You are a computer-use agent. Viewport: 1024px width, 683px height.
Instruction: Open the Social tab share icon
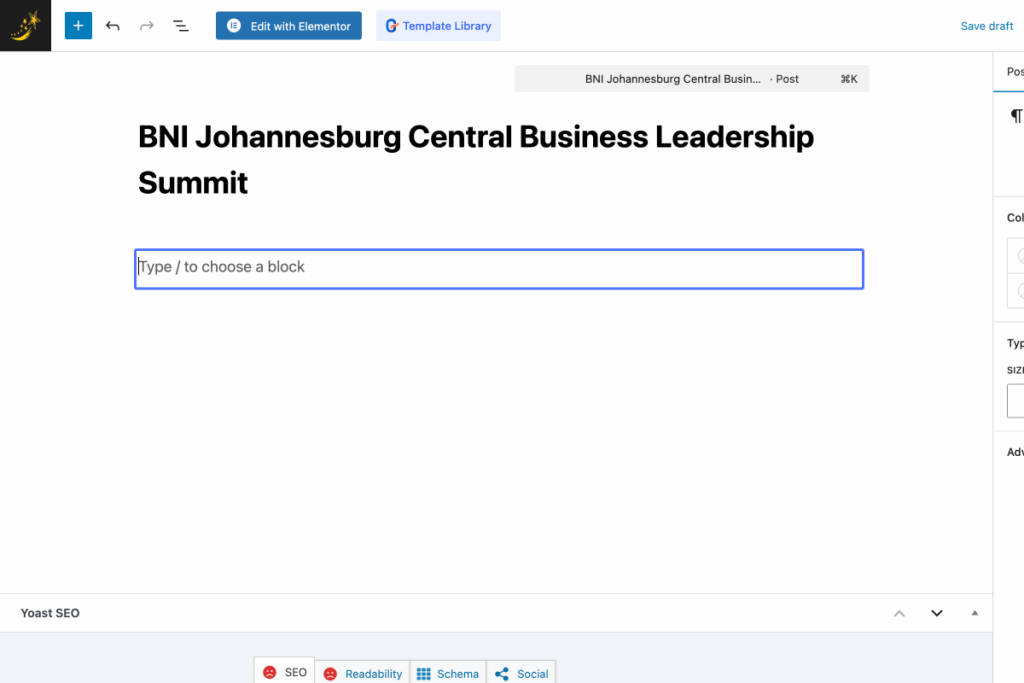point(502,674)
